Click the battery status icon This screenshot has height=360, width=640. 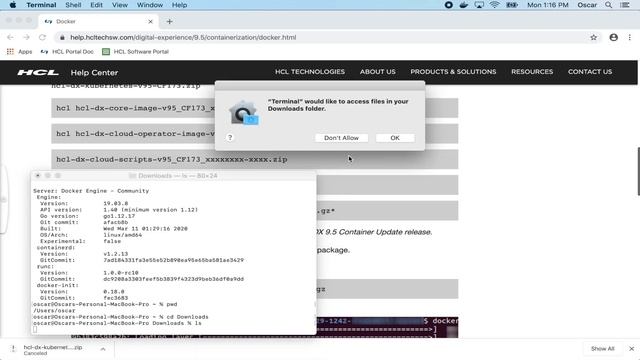click(511, 5)
